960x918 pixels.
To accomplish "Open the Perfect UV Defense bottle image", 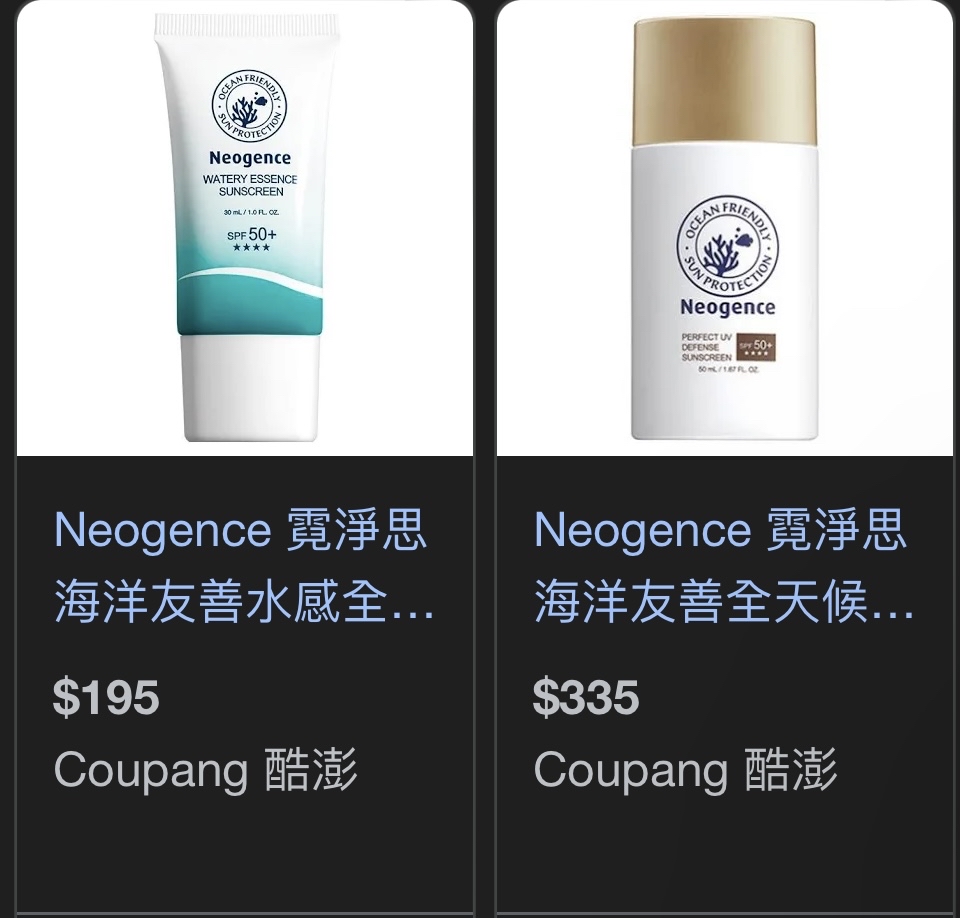I will pyautogui.click(x=725, y=228).
